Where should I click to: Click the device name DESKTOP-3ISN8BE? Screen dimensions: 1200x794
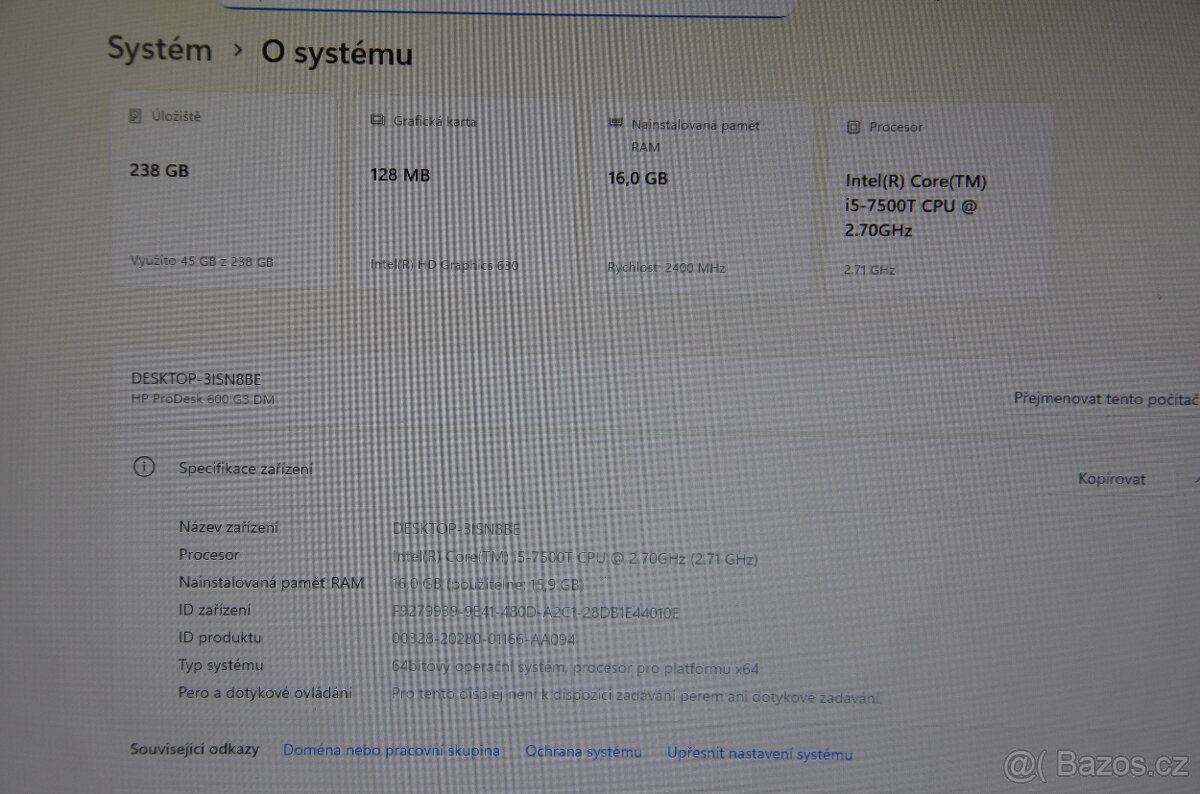pyautogui.click(x=196, y=378)
